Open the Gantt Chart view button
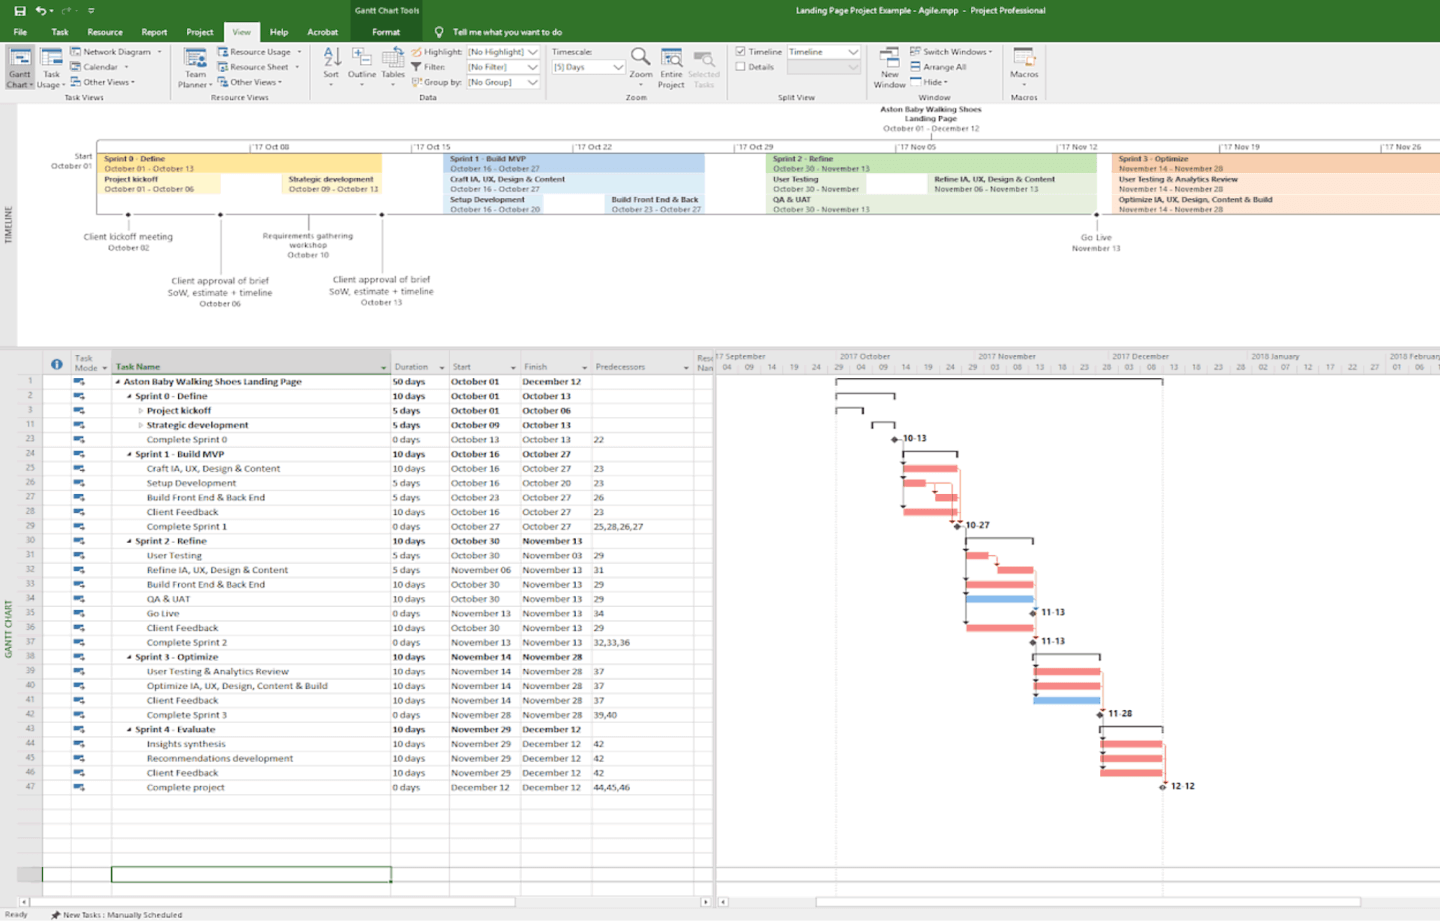 20,67
